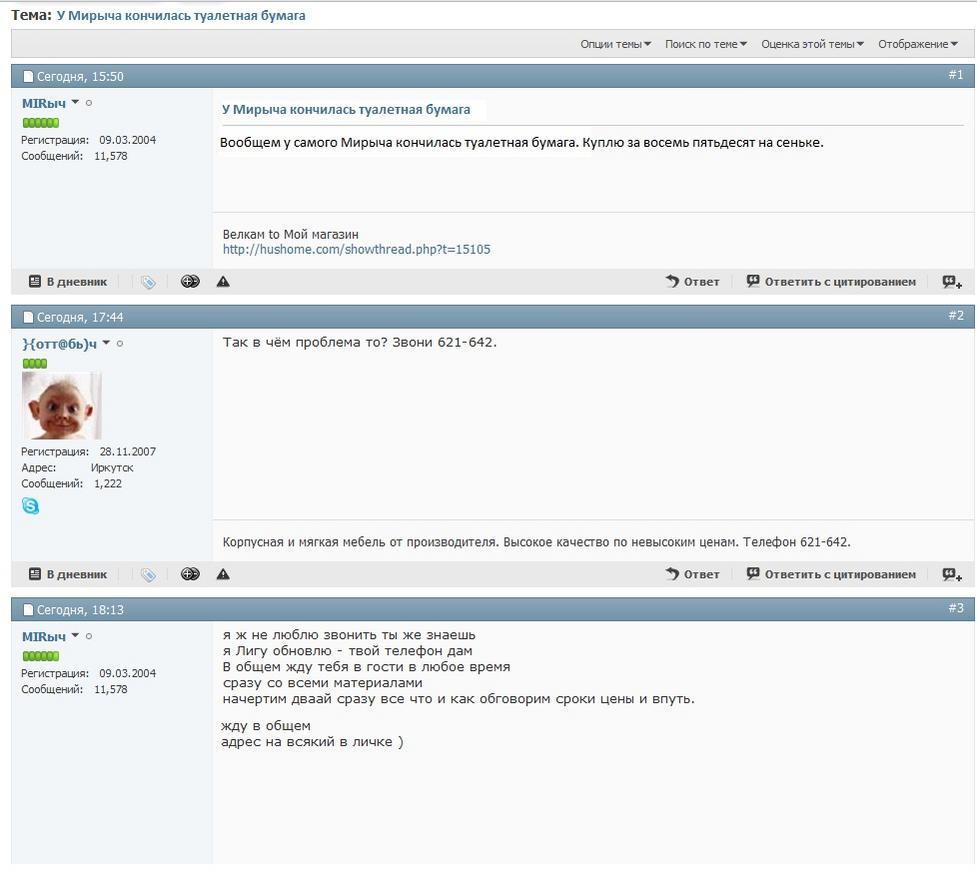The height and width of the screenshot is (871, 977).
Task: Click Ответить с цитированием under post #2
Action: coord(831,574)
